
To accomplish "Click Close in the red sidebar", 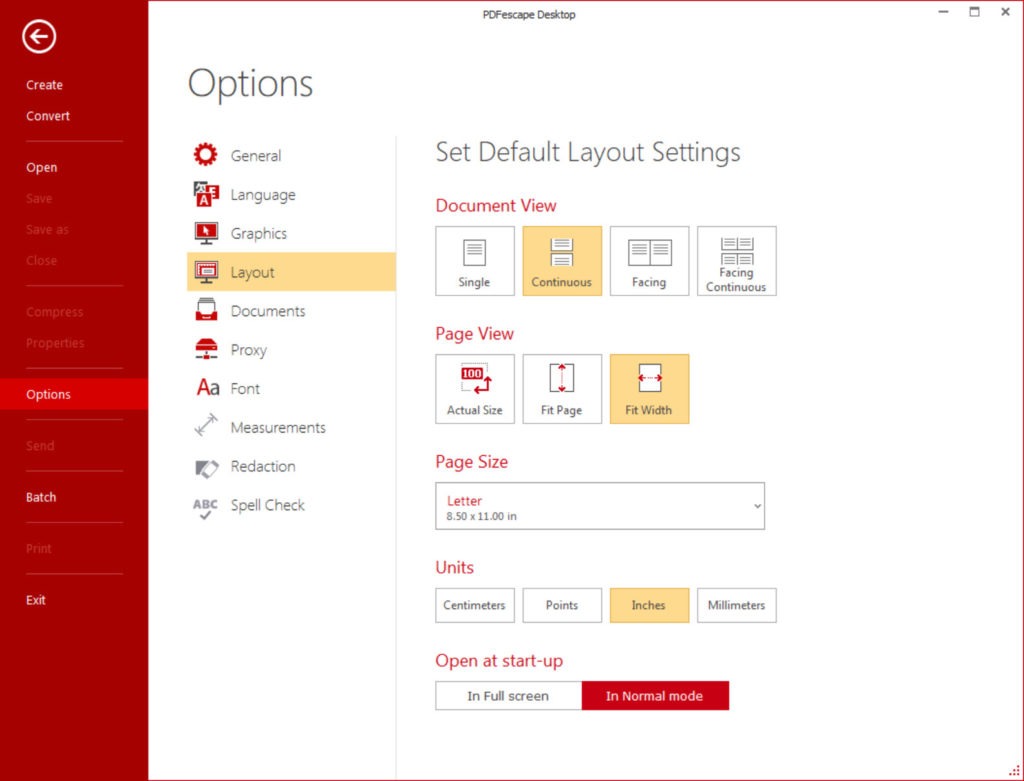I will pyautogui.click(x=41, y=261).
